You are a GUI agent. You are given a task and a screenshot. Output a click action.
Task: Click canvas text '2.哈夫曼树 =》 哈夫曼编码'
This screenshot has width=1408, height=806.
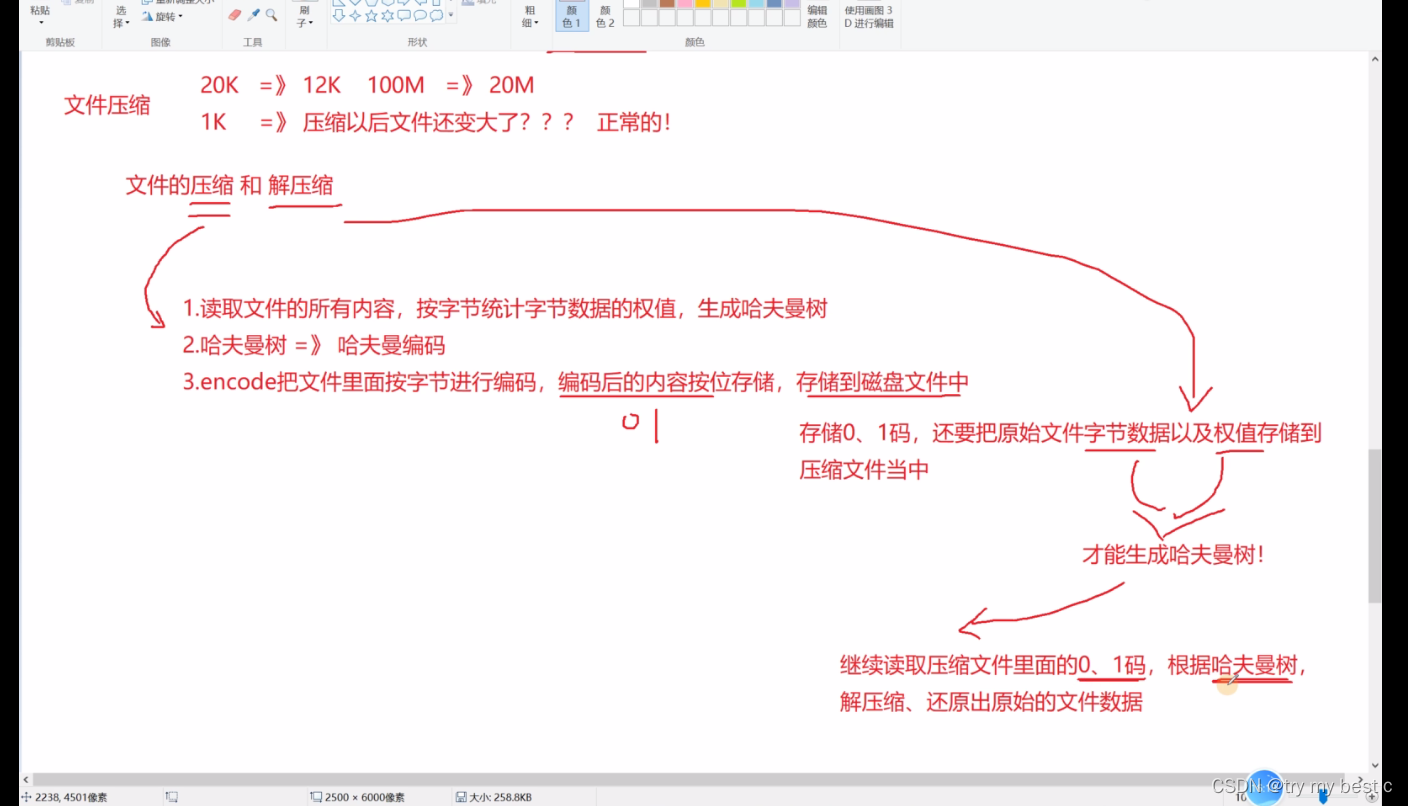[314, 346]
